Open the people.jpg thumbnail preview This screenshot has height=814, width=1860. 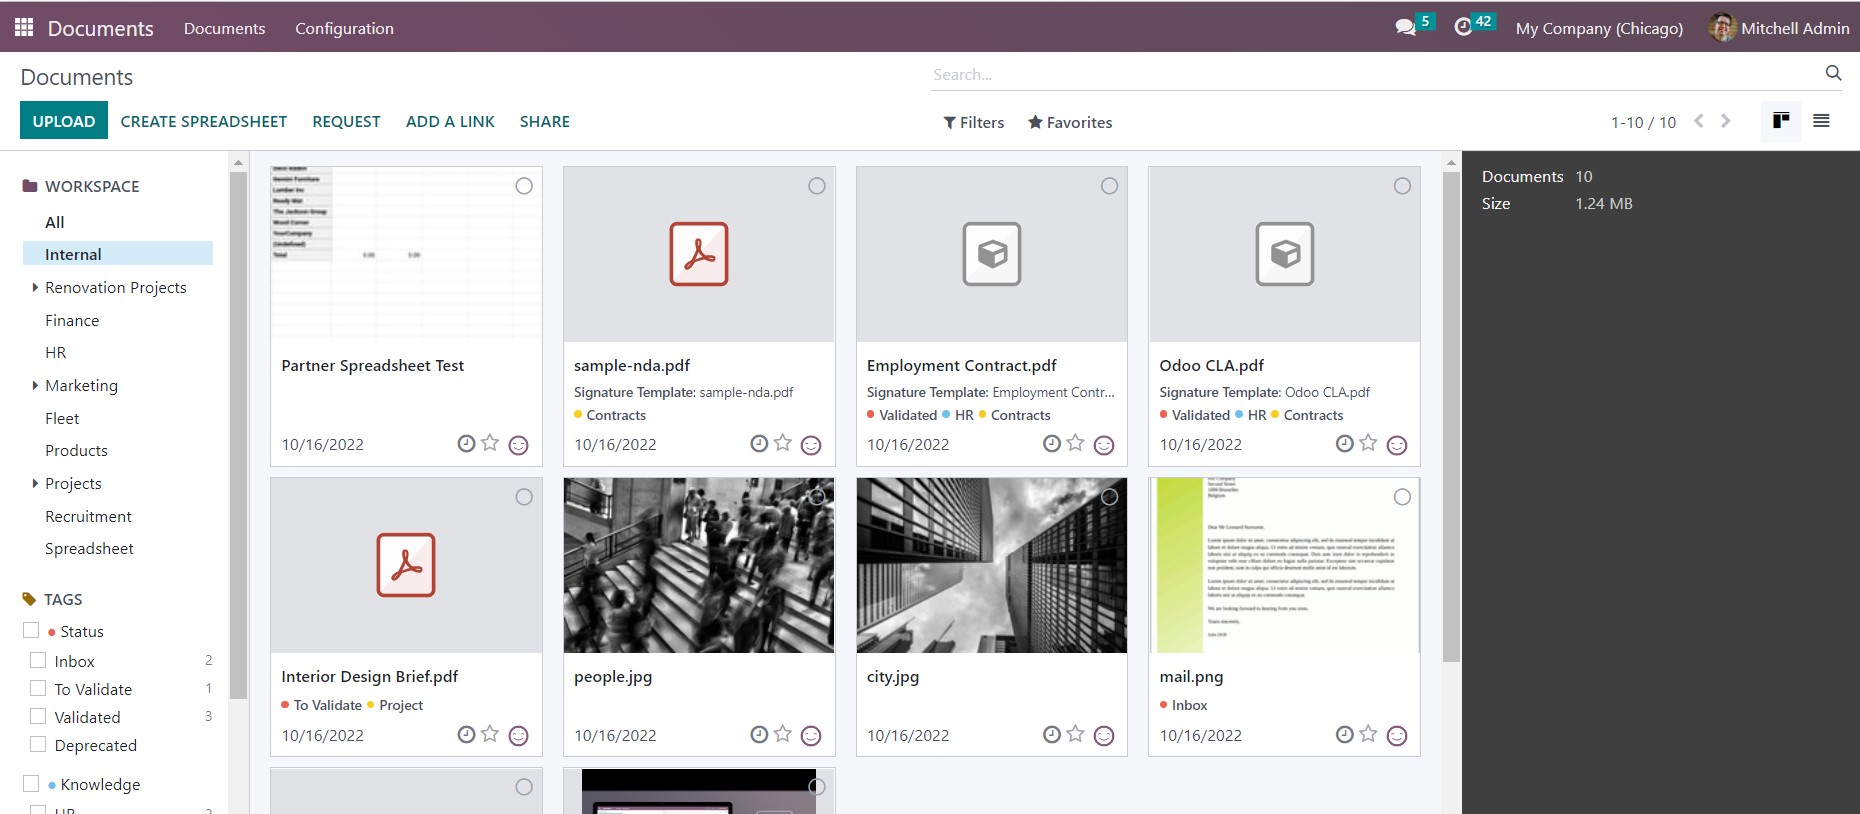click(x=699, y=565)
